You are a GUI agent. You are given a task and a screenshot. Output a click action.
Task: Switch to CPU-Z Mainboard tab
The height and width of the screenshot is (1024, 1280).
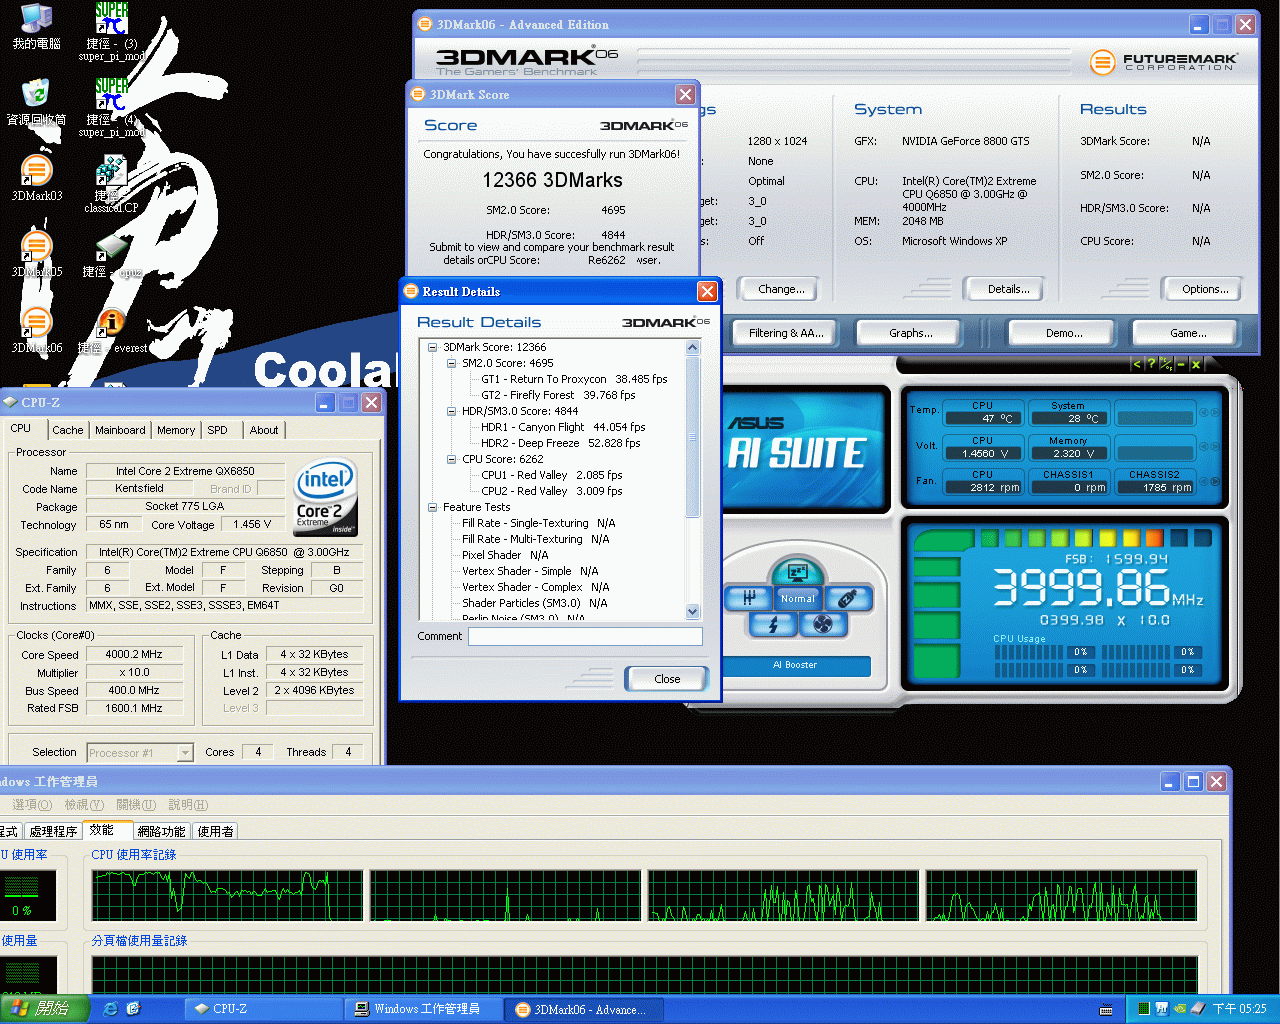point(120,430)
